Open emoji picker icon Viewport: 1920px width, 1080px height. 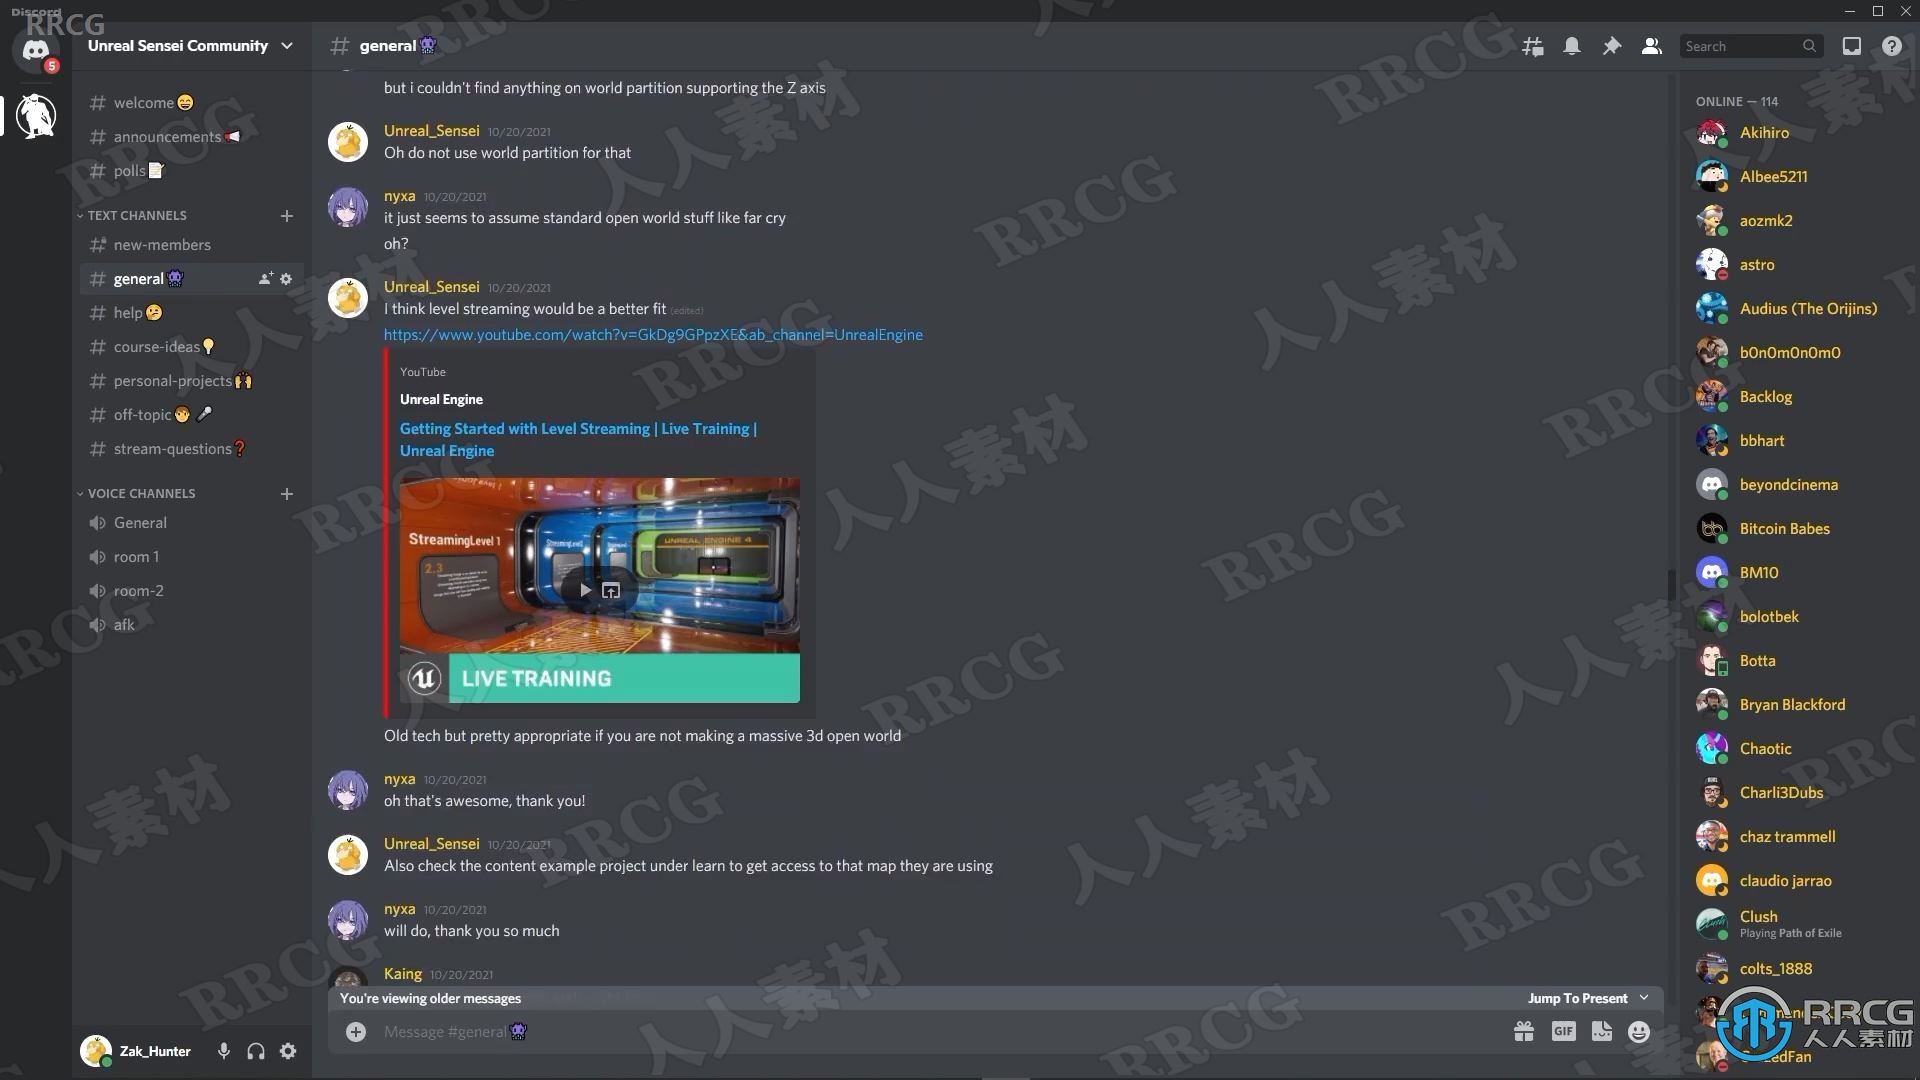point(1639,1032)
